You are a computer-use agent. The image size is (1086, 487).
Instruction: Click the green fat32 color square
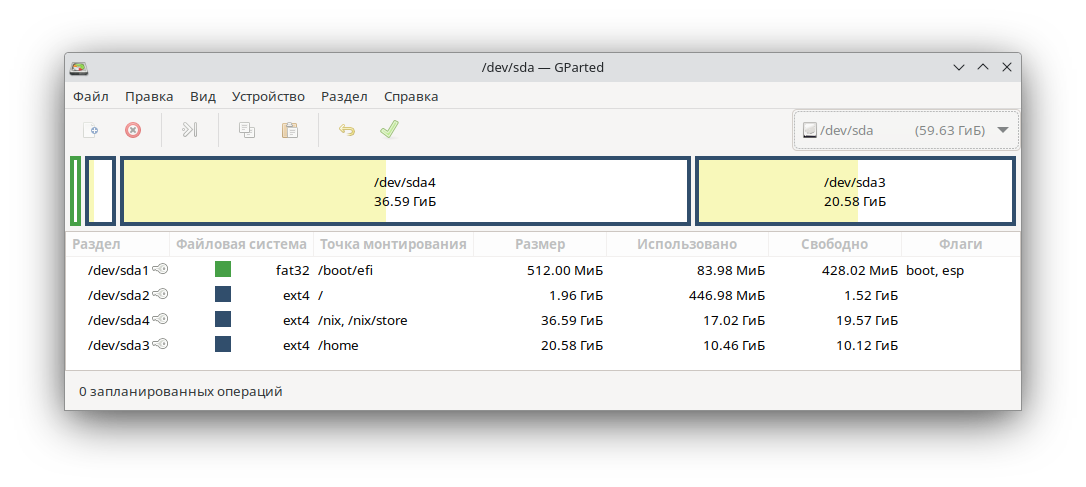[x=223, y=270]
